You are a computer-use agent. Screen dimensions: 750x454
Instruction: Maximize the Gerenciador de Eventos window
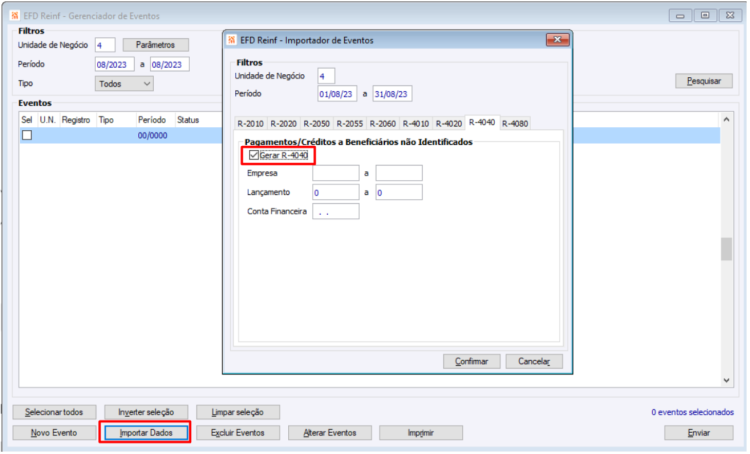point(705,16)
